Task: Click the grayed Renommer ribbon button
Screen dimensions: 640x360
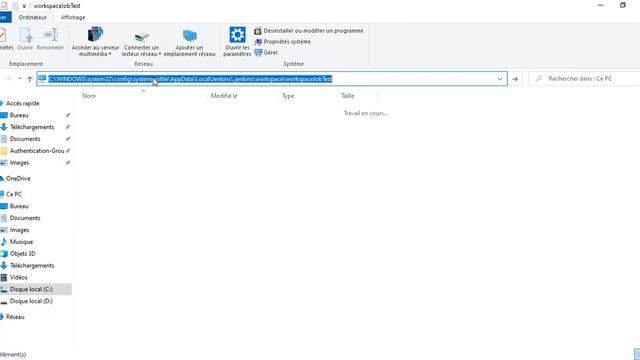Action: [x=50, y=40]
